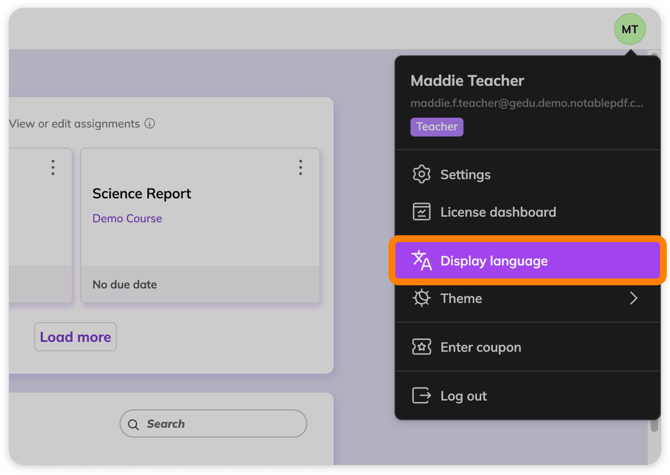Viewport: 670px width, 475px height.
Task: Click the magnifier icon in the Search field
Action: [x=133, y=424]
